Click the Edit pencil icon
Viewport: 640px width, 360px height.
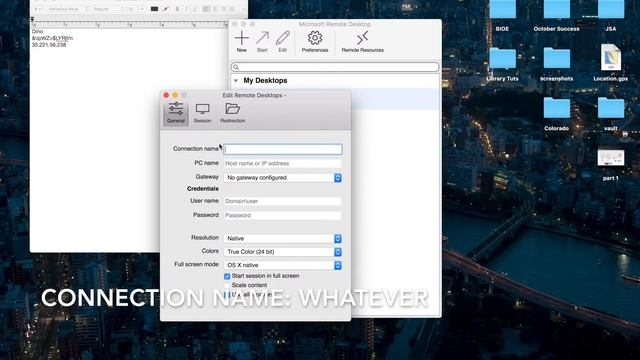tap(282, 38)
